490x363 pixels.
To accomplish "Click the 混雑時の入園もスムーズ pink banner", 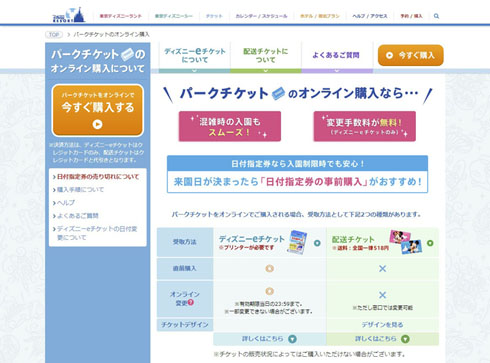I will pos(230,126).
